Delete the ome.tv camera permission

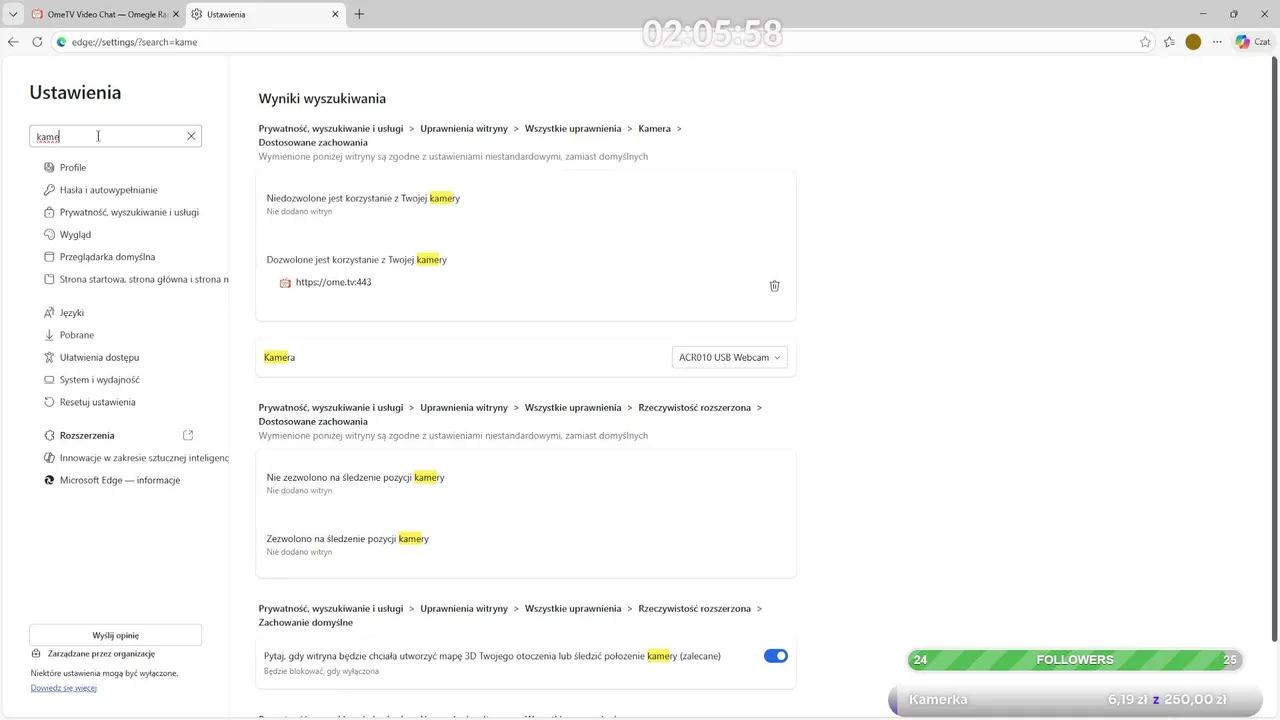[x=774, y=286]
